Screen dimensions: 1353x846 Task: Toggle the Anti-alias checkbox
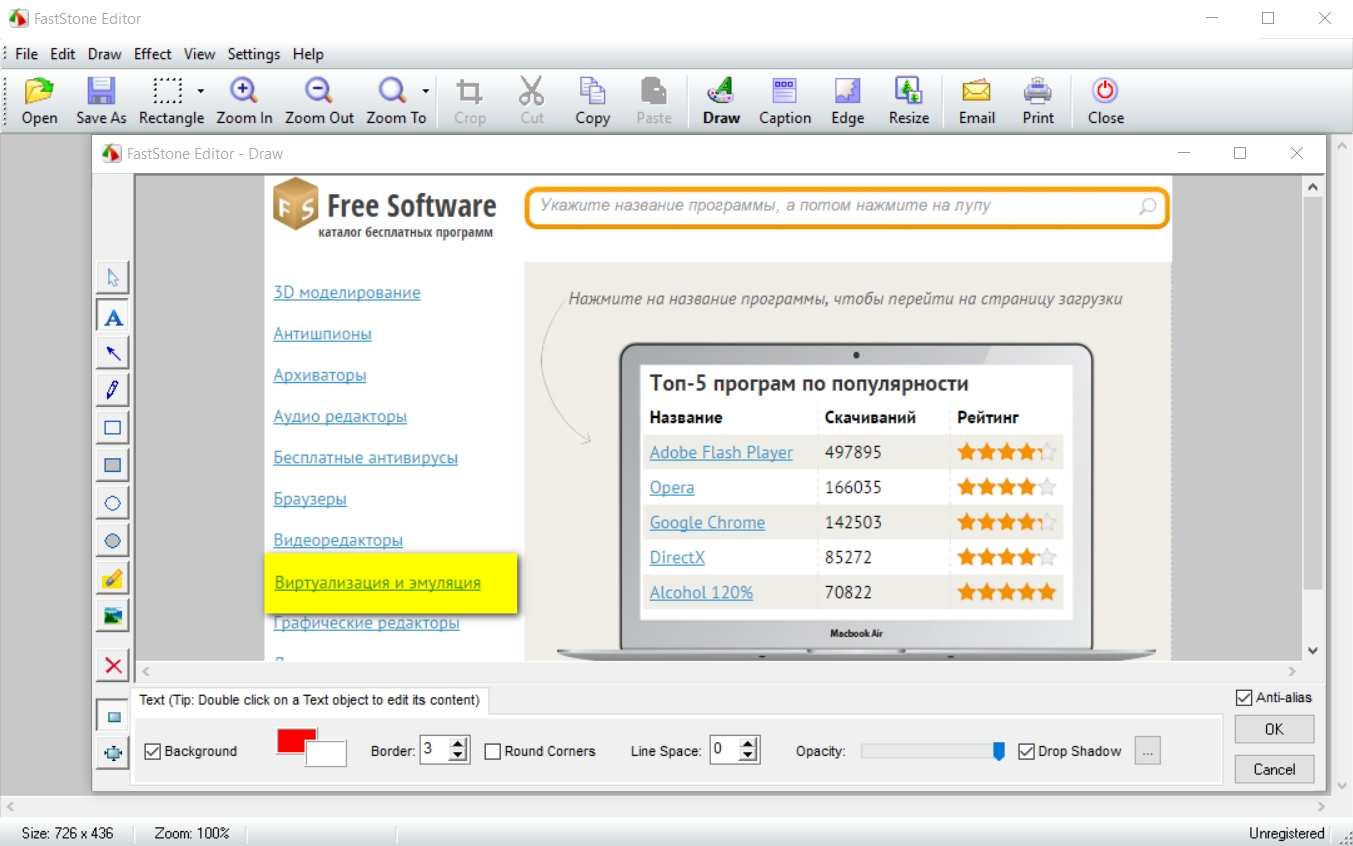coord(1244,697)
